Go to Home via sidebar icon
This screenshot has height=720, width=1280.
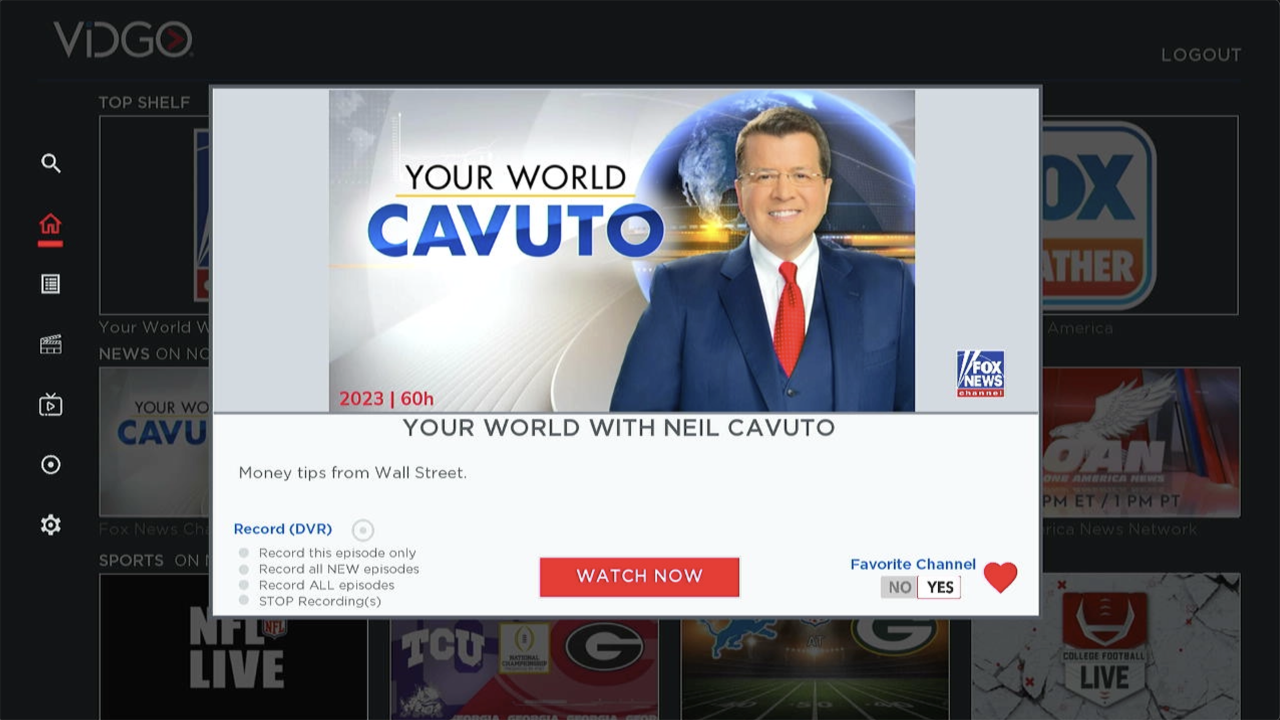pyautogui.click(x=50, y=224)
